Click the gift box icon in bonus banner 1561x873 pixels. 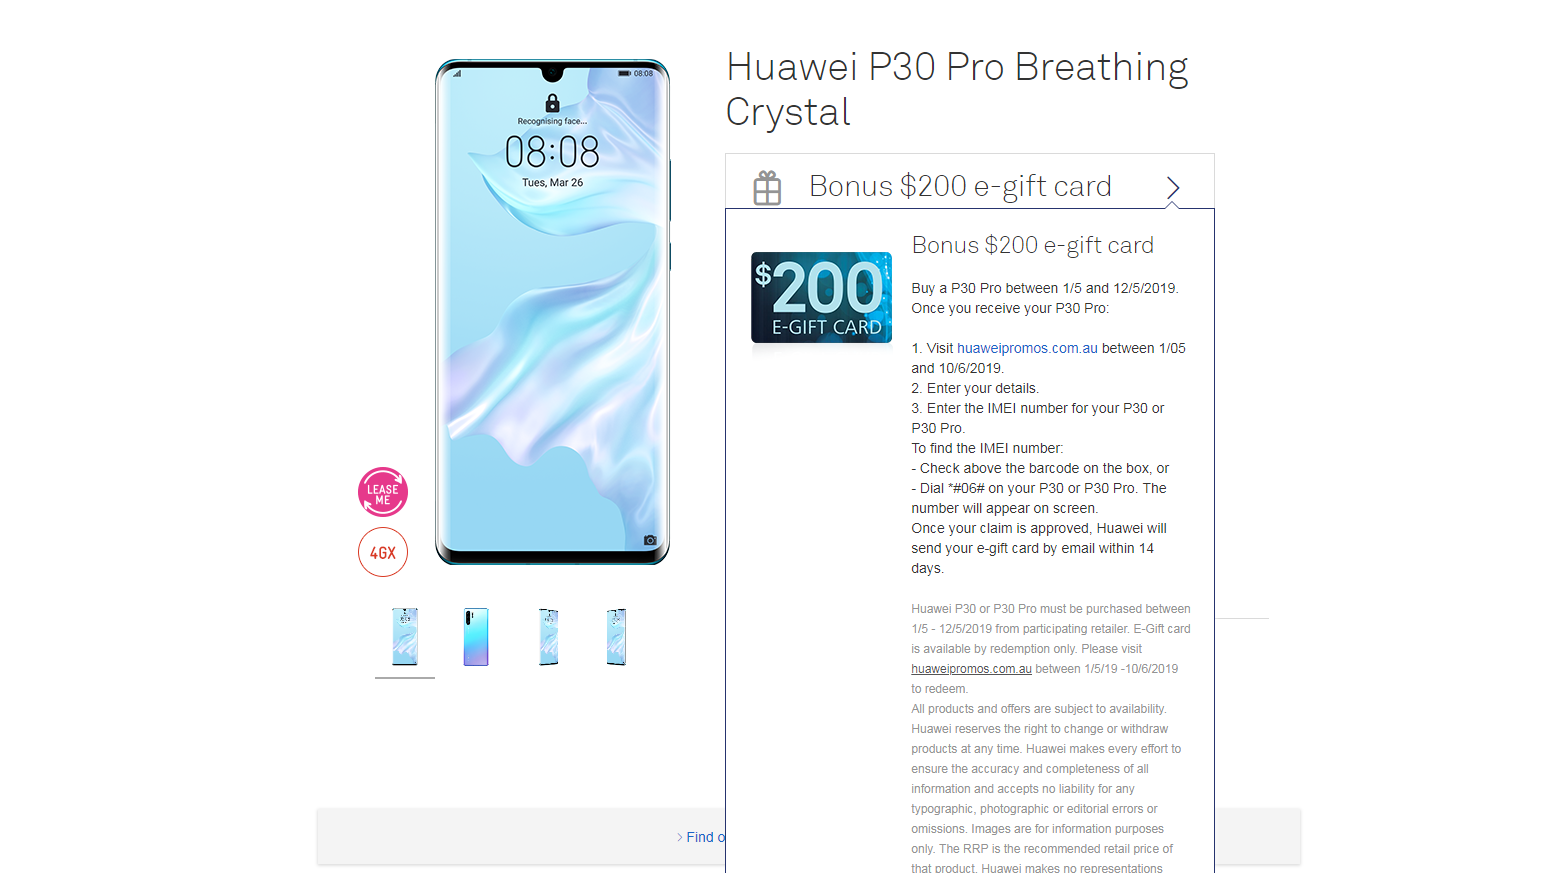[x=767, y=187]
